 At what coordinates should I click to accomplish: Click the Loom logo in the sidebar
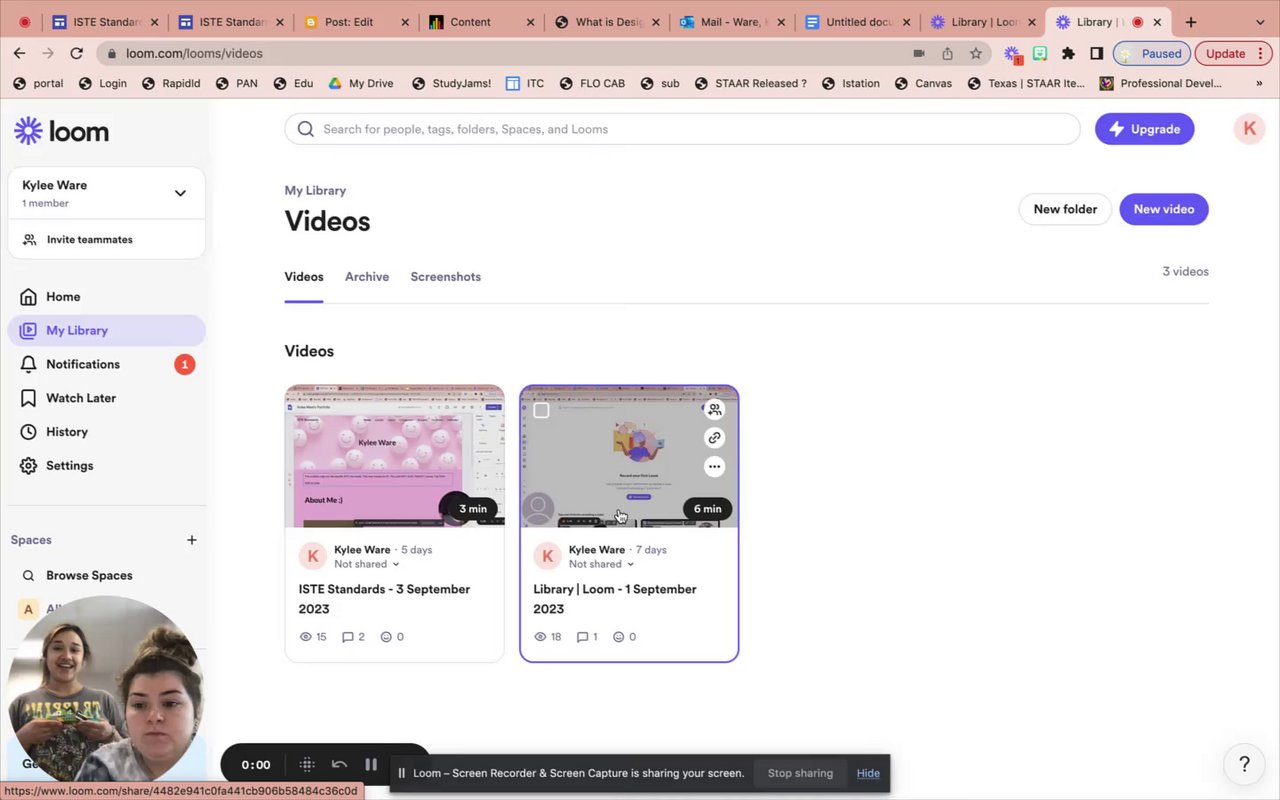[x=61, y=131]
